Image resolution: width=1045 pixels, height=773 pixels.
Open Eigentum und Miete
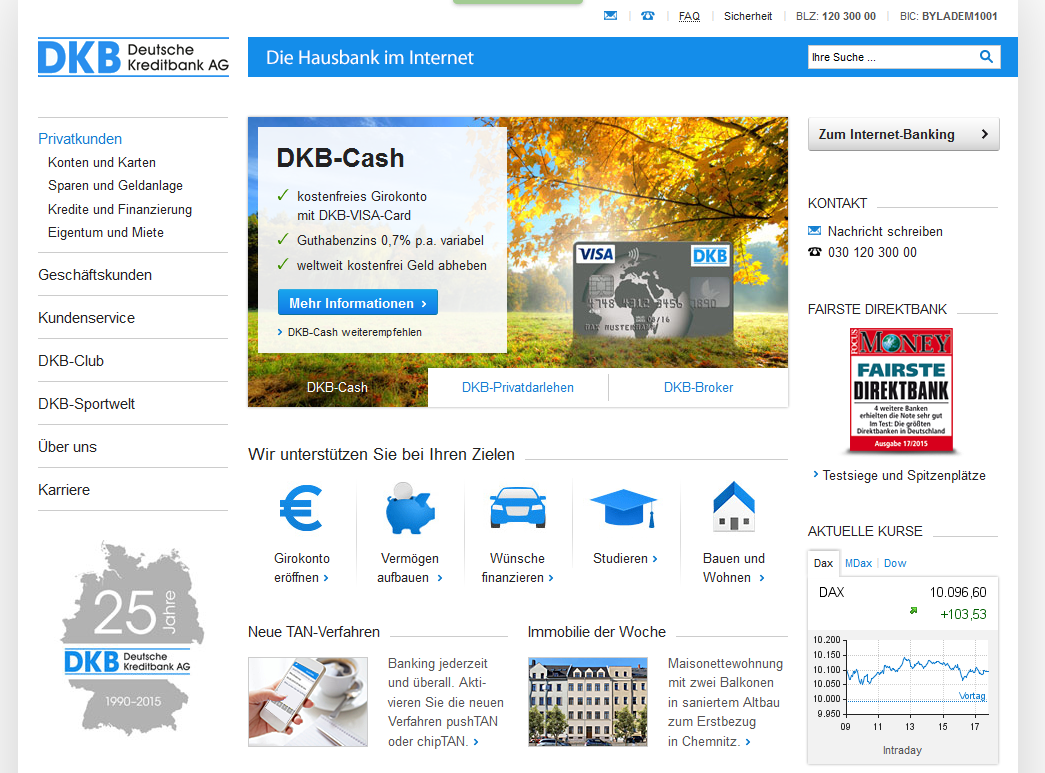click(106, 233)
